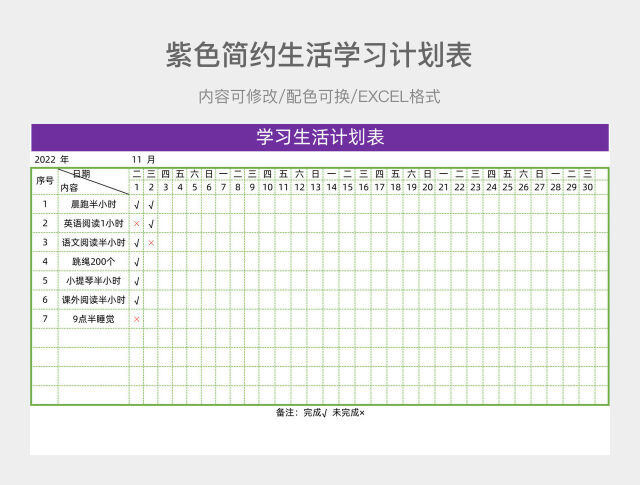Image resolution: width=640 pixels, height=485 pixels.
Task: Click the purple title bar 学习生活计划表
Action: [x=320, y=137]
